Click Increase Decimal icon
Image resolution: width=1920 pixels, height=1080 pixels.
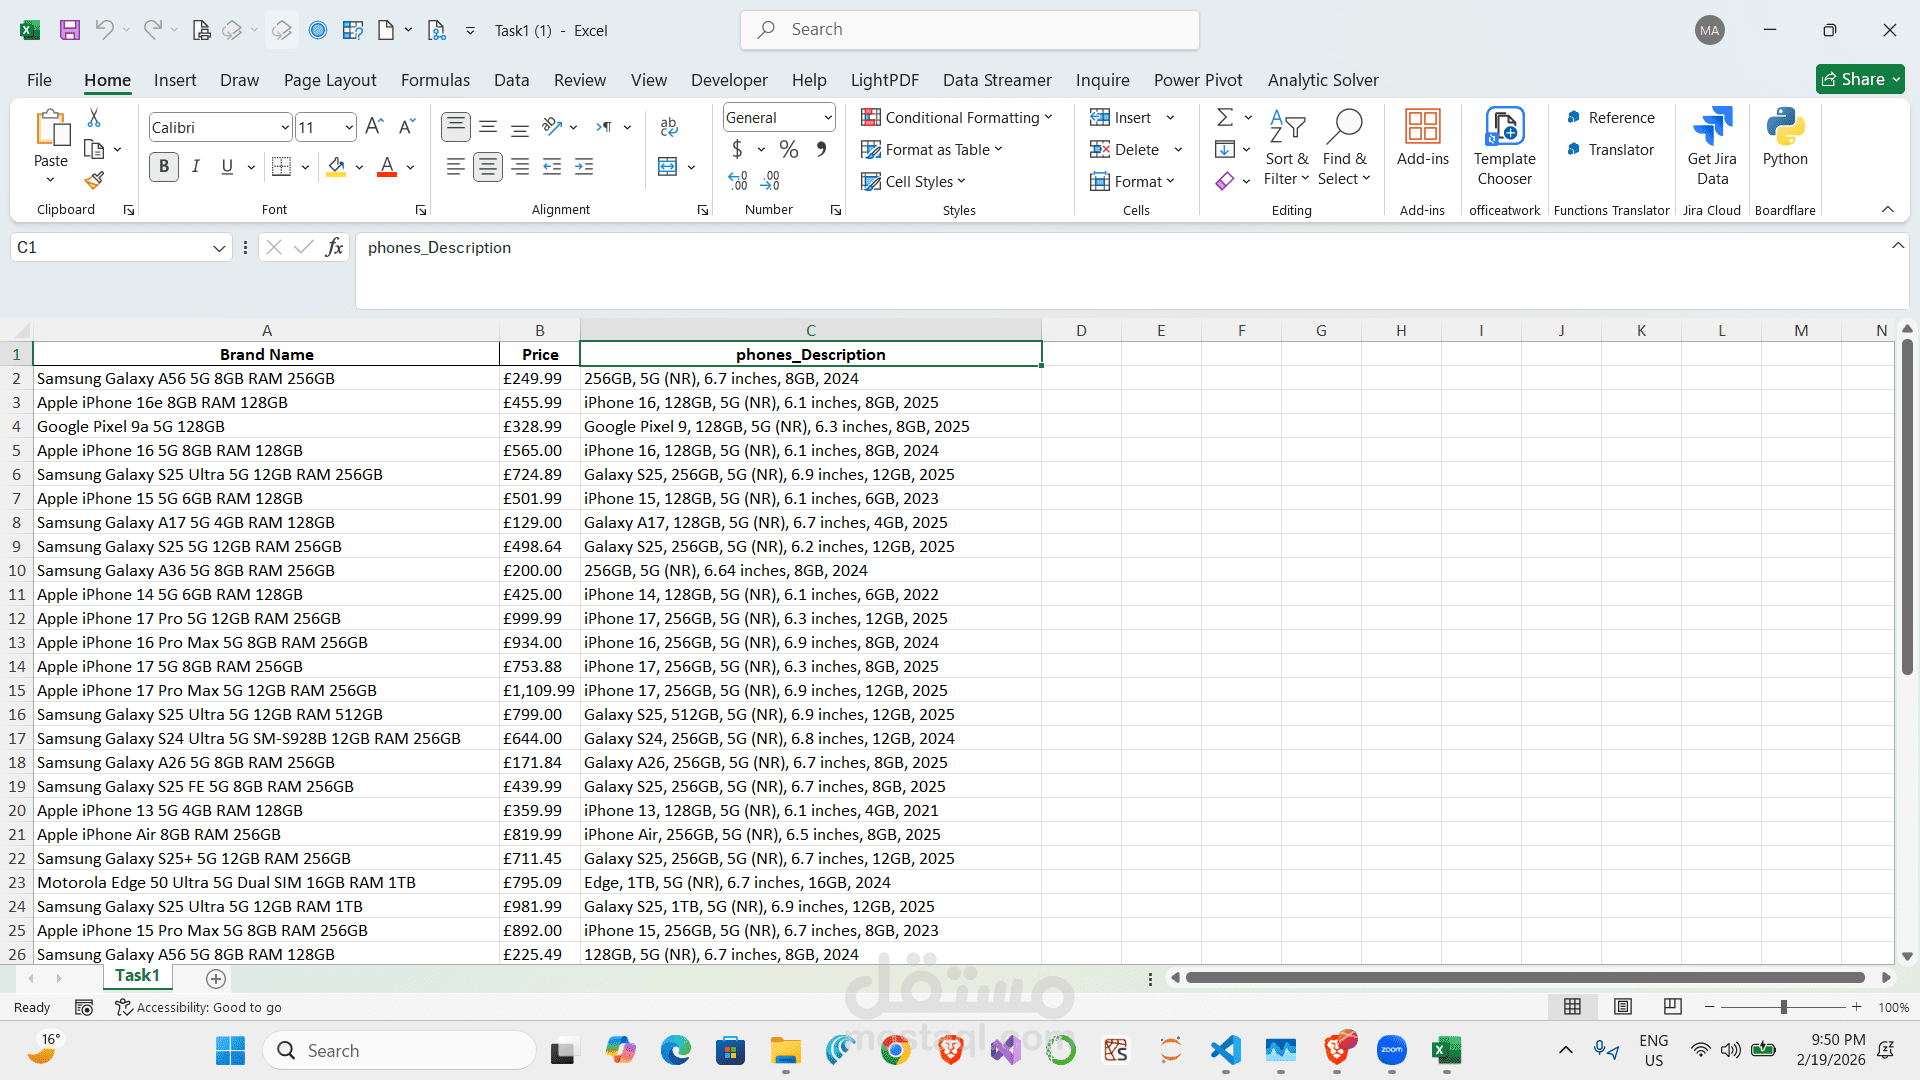[x=738, y=181]
